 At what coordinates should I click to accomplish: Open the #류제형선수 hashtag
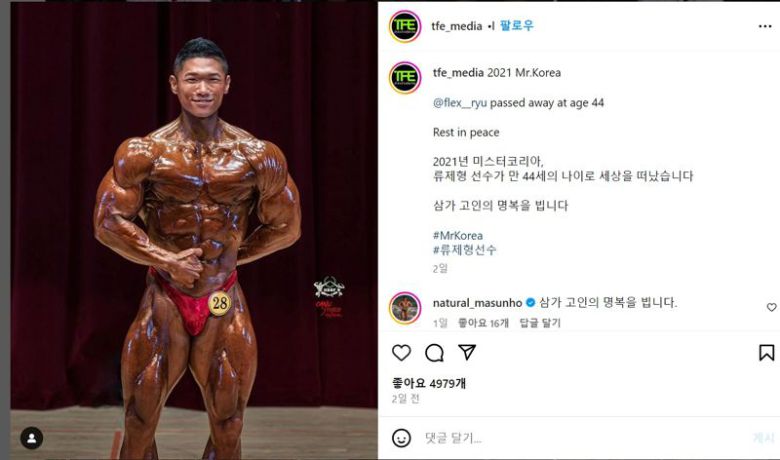pyautogui.click(x=464, y=250)
